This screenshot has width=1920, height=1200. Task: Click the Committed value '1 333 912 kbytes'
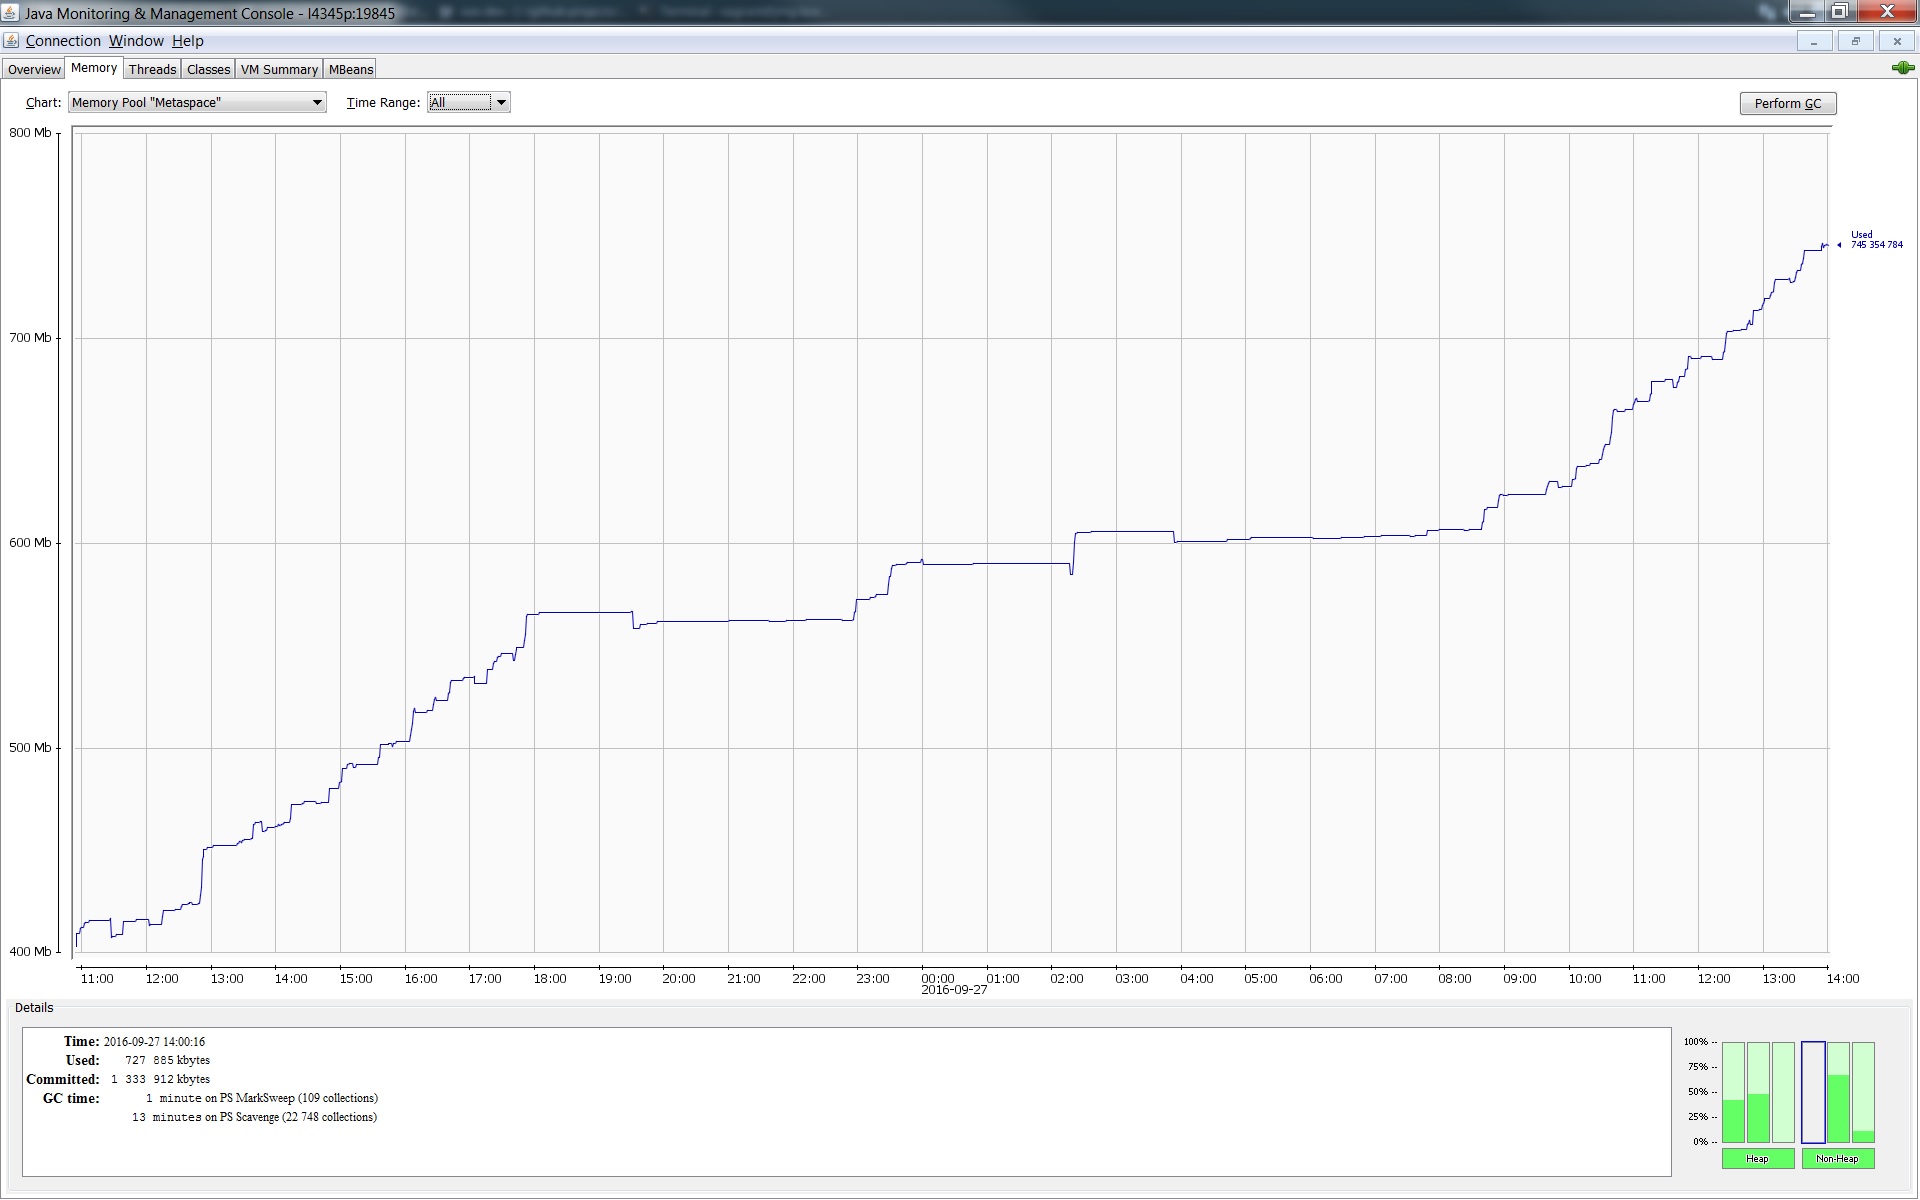tap(160, 1079)
